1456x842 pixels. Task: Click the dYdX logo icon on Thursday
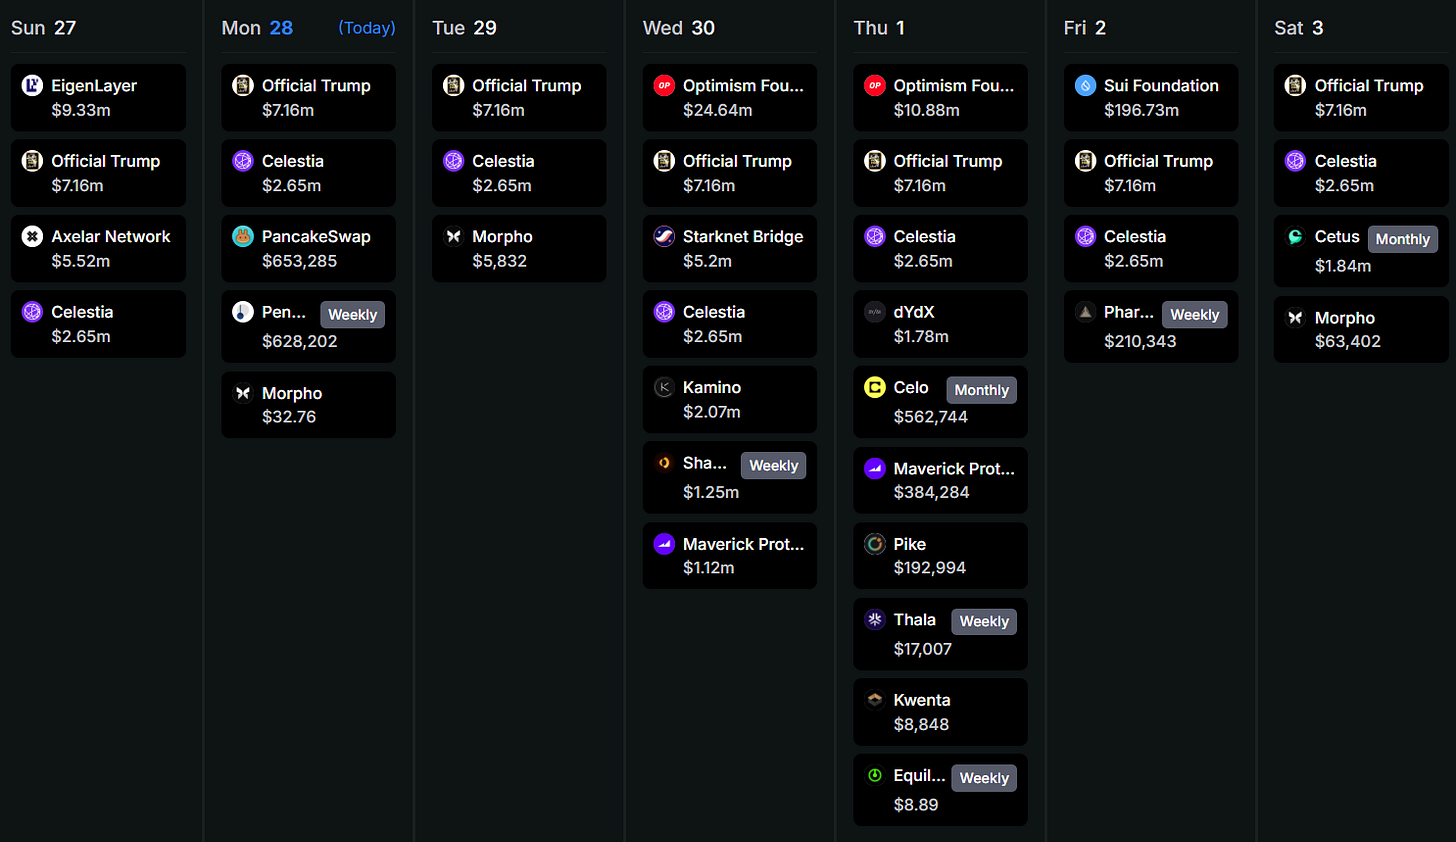pyautogui.click(x=875, y=311)
